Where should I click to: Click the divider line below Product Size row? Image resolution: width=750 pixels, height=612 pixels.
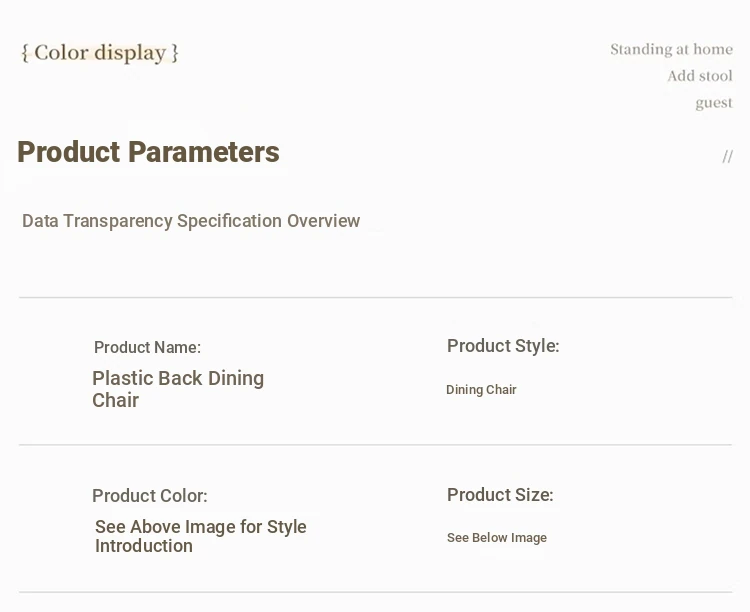coord(375,592)
